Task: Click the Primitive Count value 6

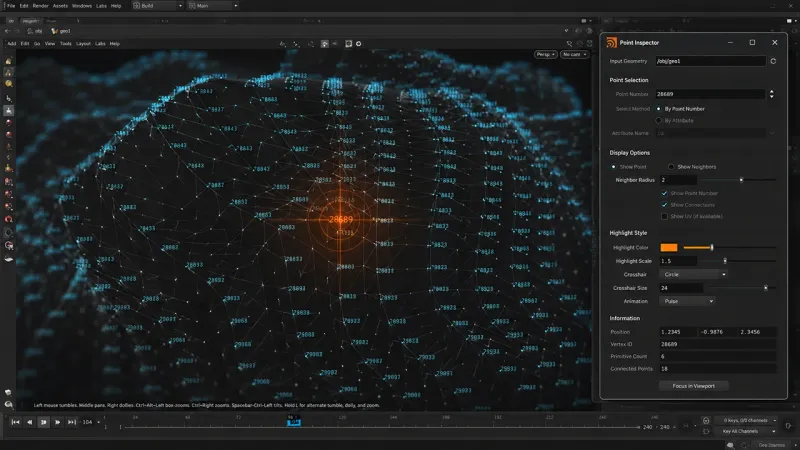Action: (663, 357)
